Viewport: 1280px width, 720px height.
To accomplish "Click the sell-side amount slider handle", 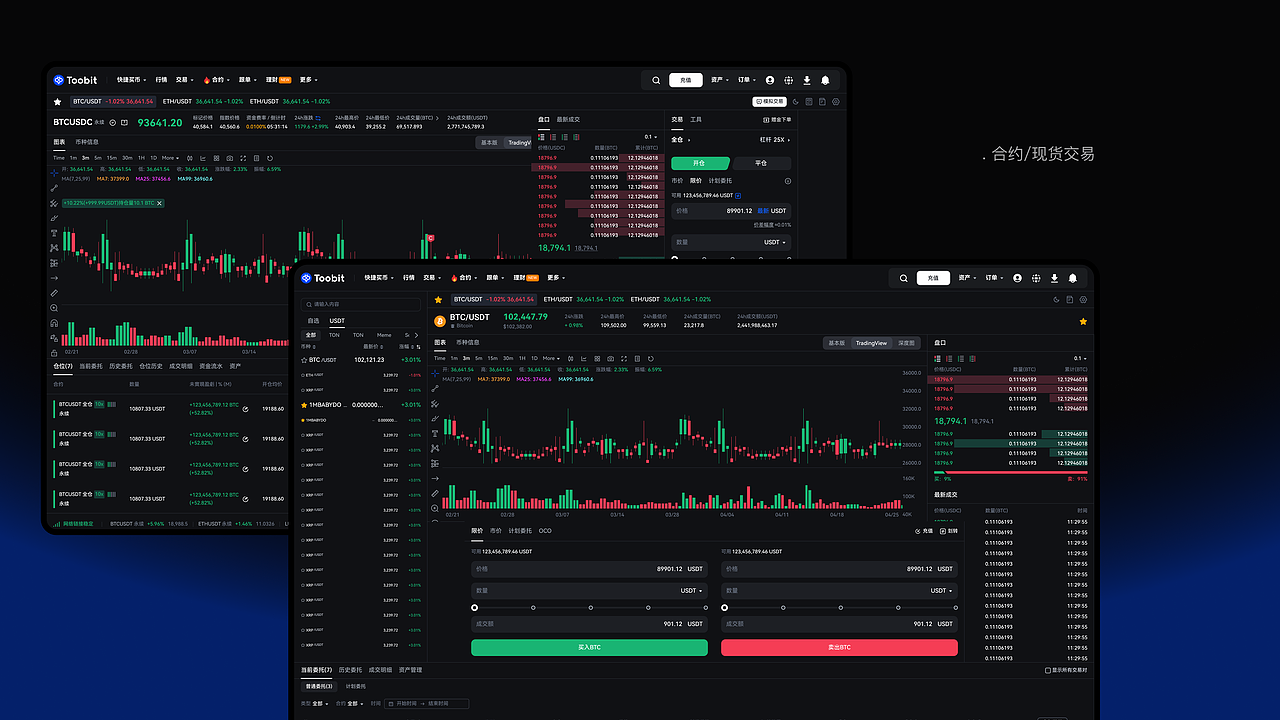I will tap(724, 607).
